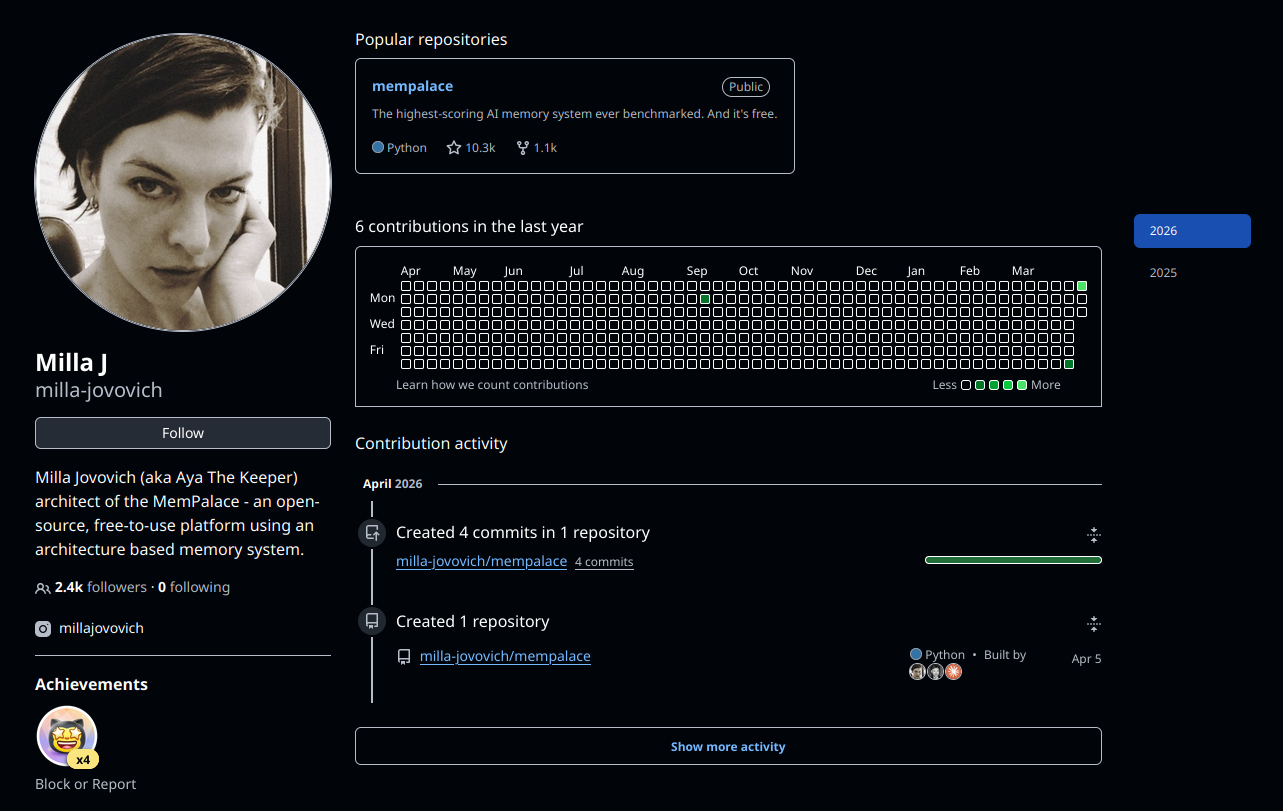Click the Instagram icon beside millajovovich
1283x811 pixels.
pyautogui.click(x=43, y=629)
